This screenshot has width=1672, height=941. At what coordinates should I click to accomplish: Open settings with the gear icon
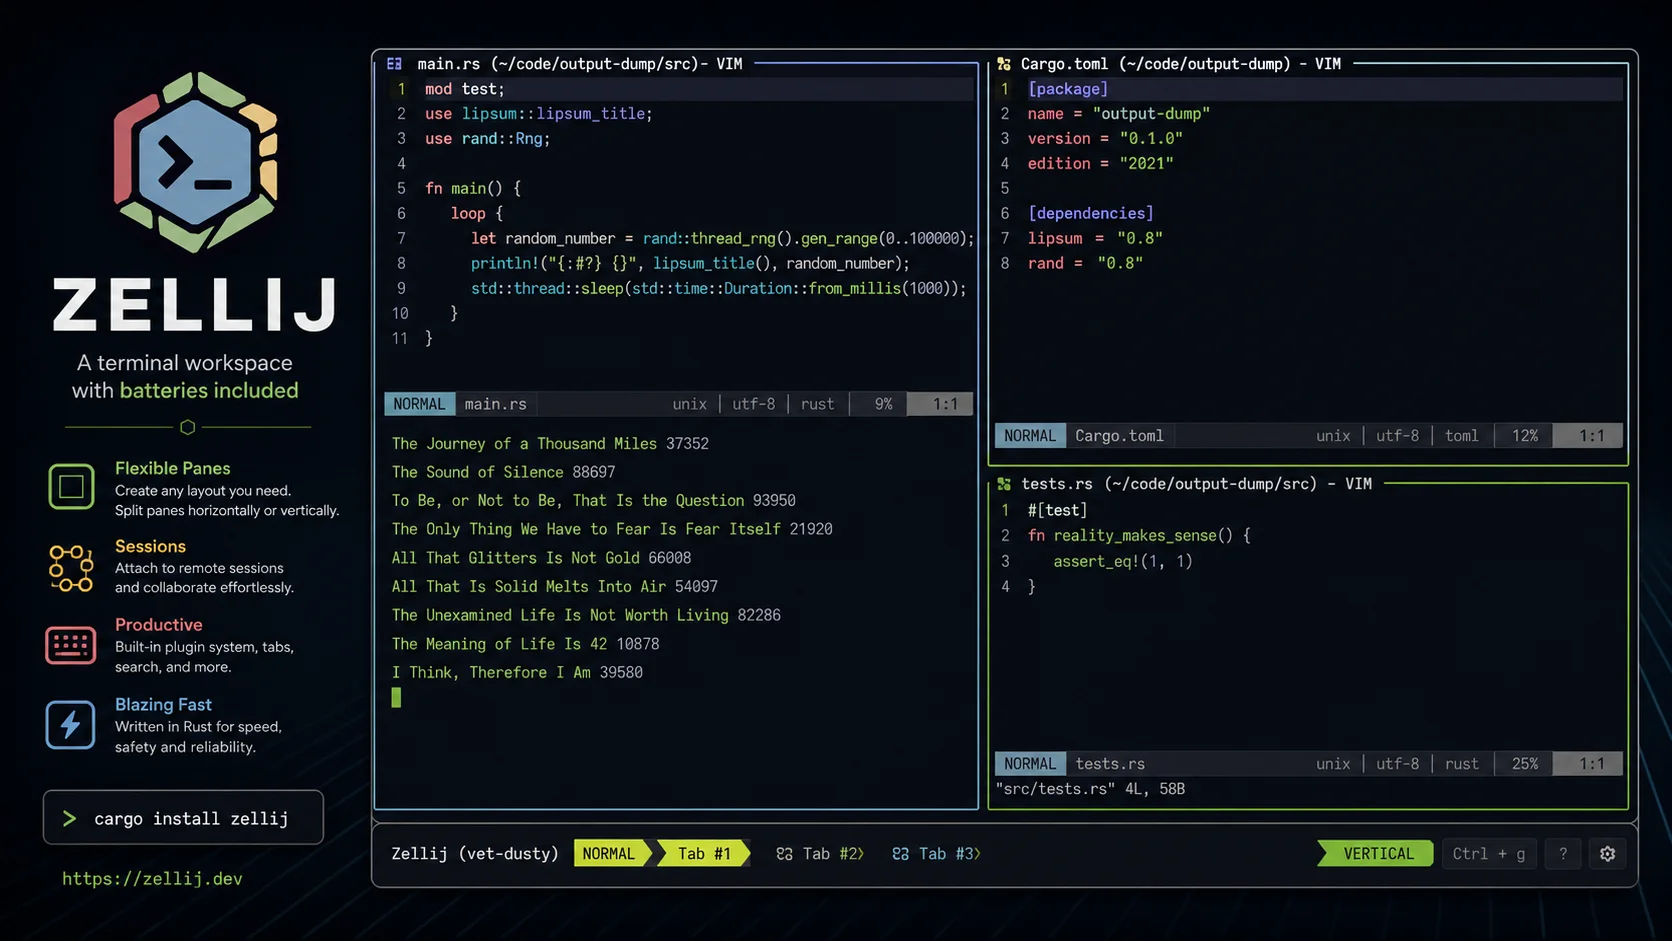tap(1608, 854)
